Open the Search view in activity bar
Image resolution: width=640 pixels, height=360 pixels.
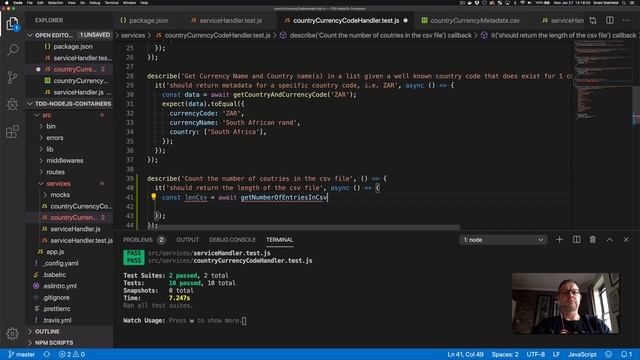(13, 50)
